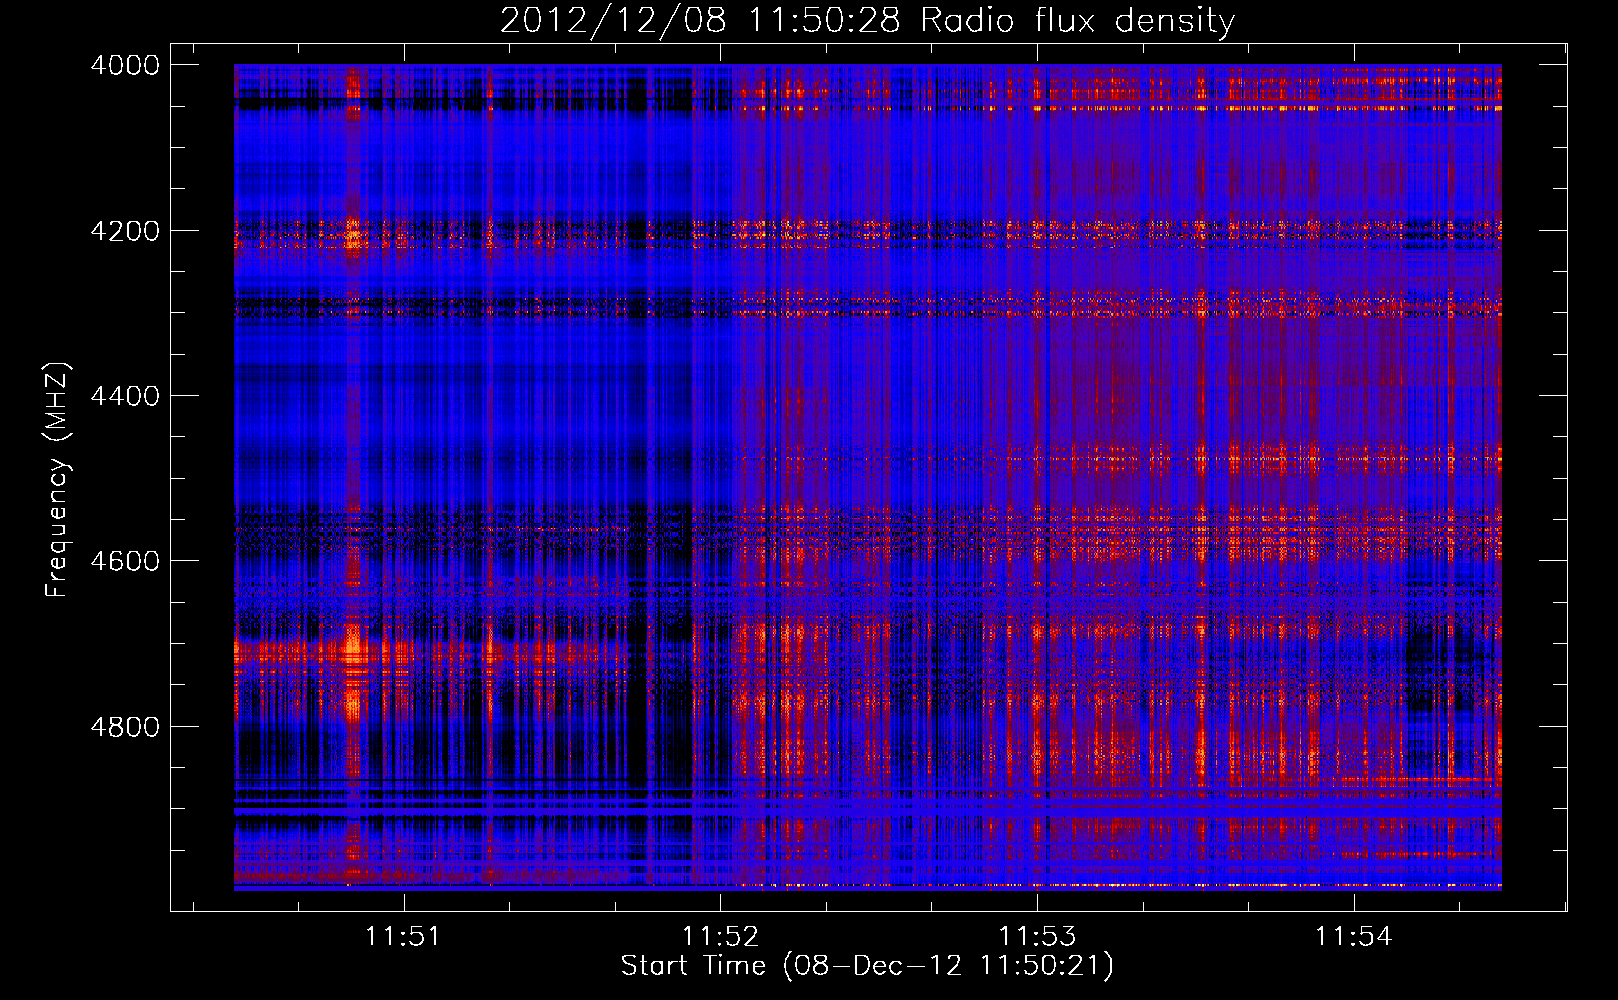Click the "Start Time (08-Dec-12 11:50:21)" label
Image resolution: width=1618 pixels, height=1000 pixels.
[x=867, y=966]
